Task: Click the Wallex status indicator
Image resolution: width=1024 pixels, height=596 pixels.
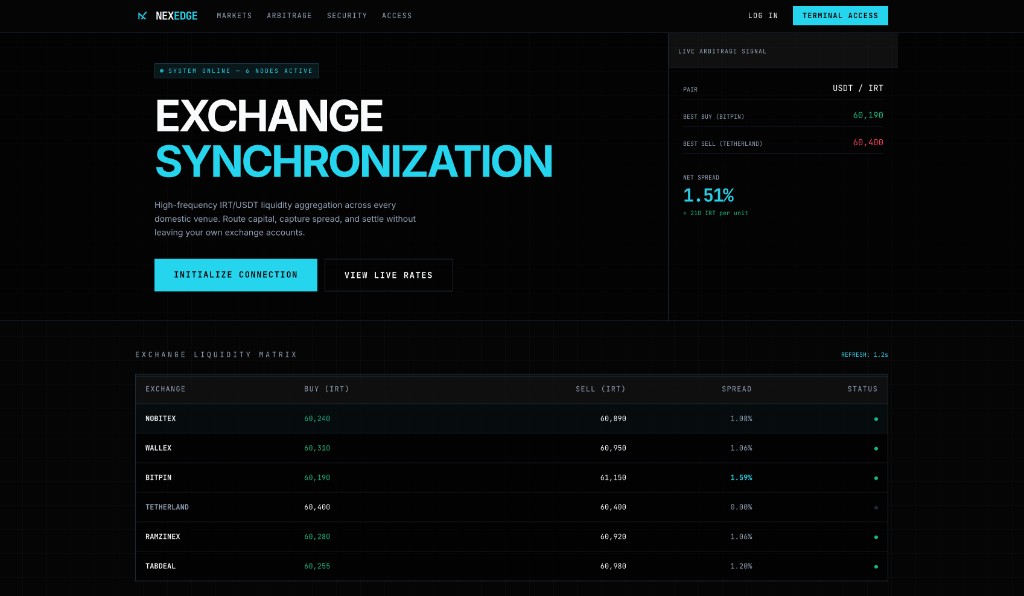Action: [876, 448]
